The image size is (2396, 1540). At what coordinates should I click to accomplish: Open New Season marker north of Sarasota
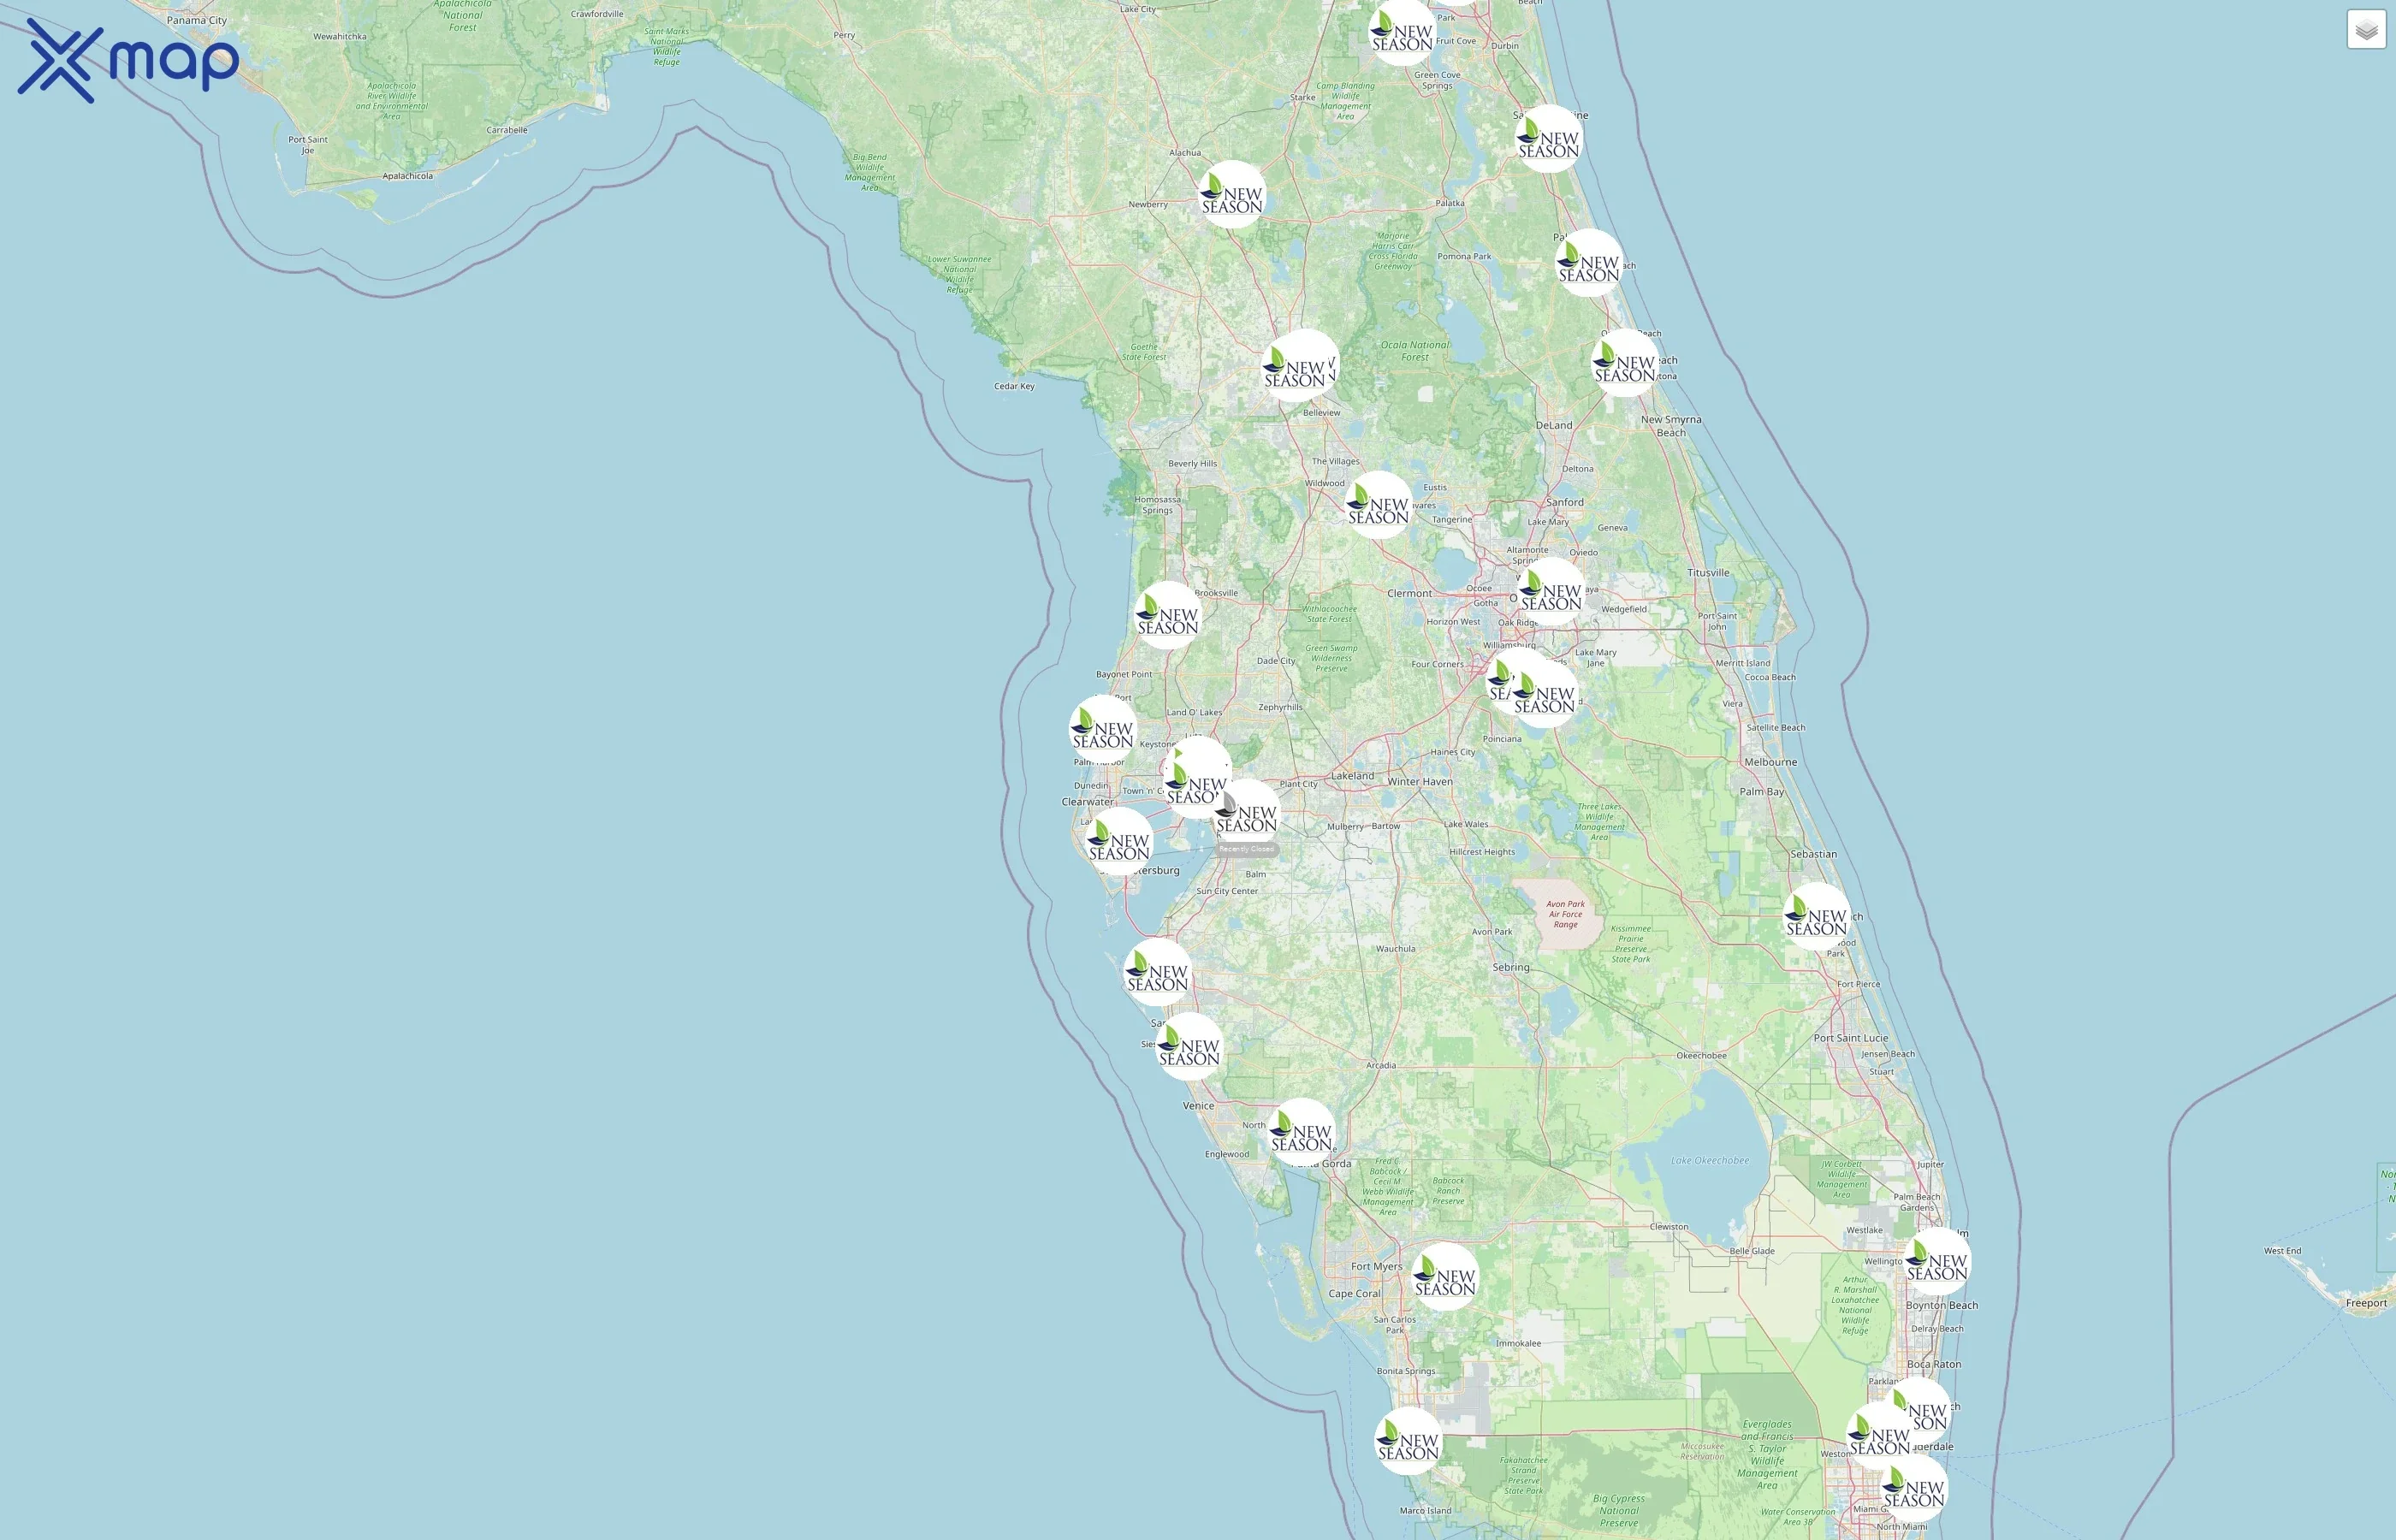[x=1157, y=972]
